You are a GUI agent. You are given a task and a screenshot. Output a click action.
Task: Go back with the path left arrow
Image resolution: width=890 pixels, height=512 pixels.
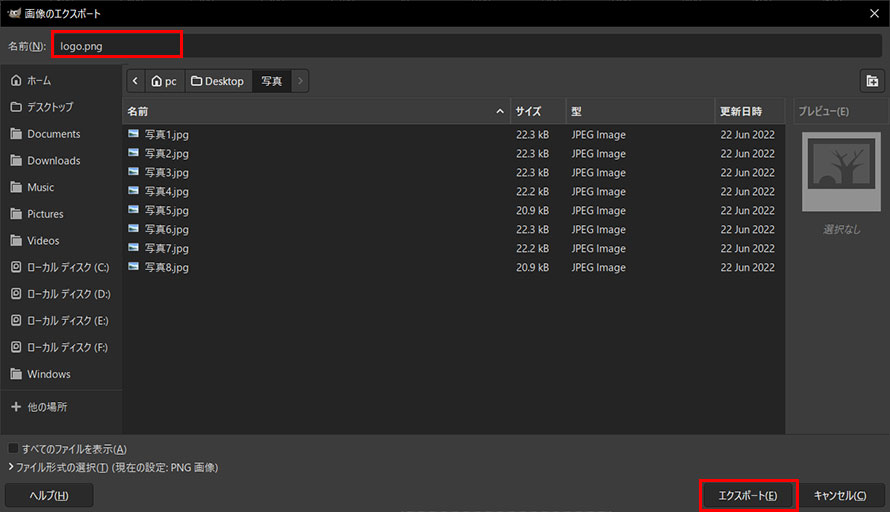click(135, 81)
